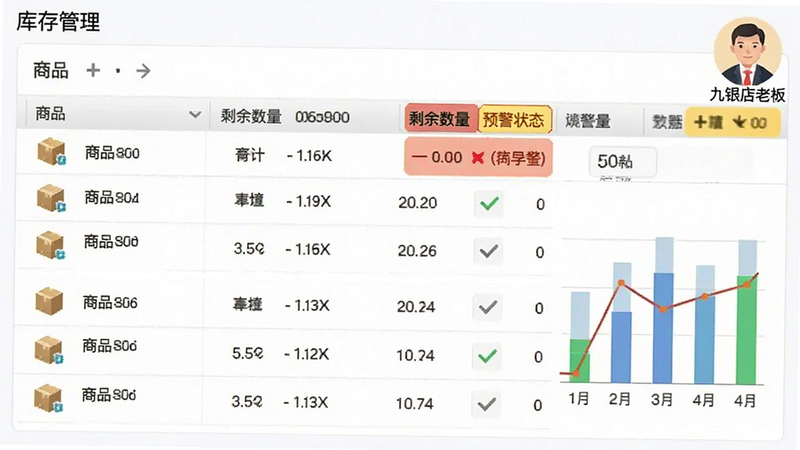Expand the 商品 column header dropdown chevron

[195, 114]
